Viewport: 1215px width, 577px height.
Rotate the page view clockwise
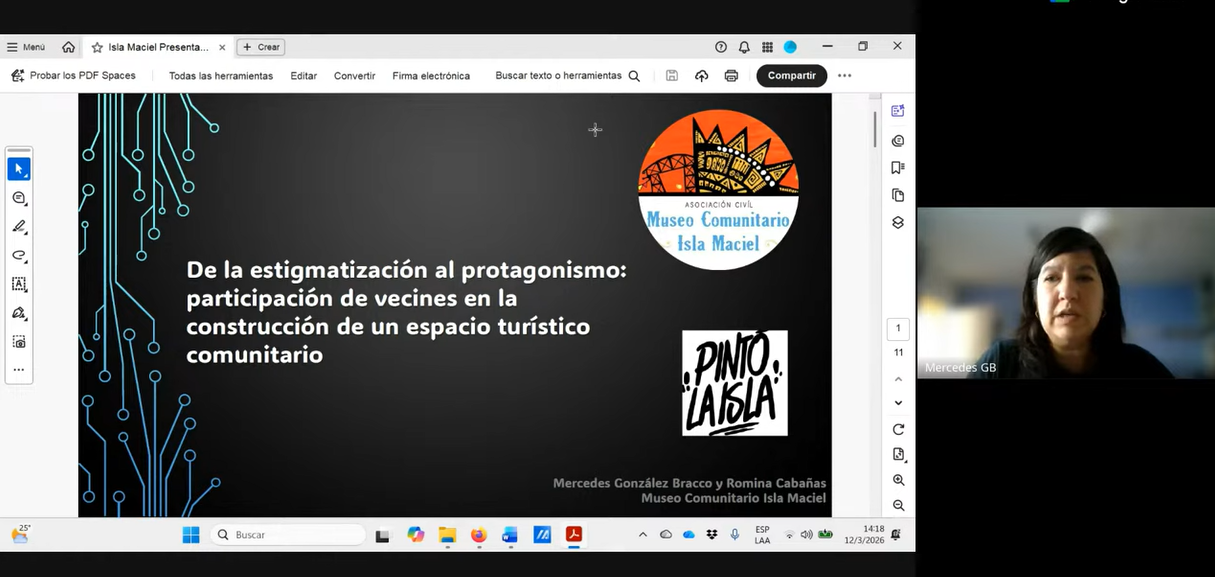(898, 429)
